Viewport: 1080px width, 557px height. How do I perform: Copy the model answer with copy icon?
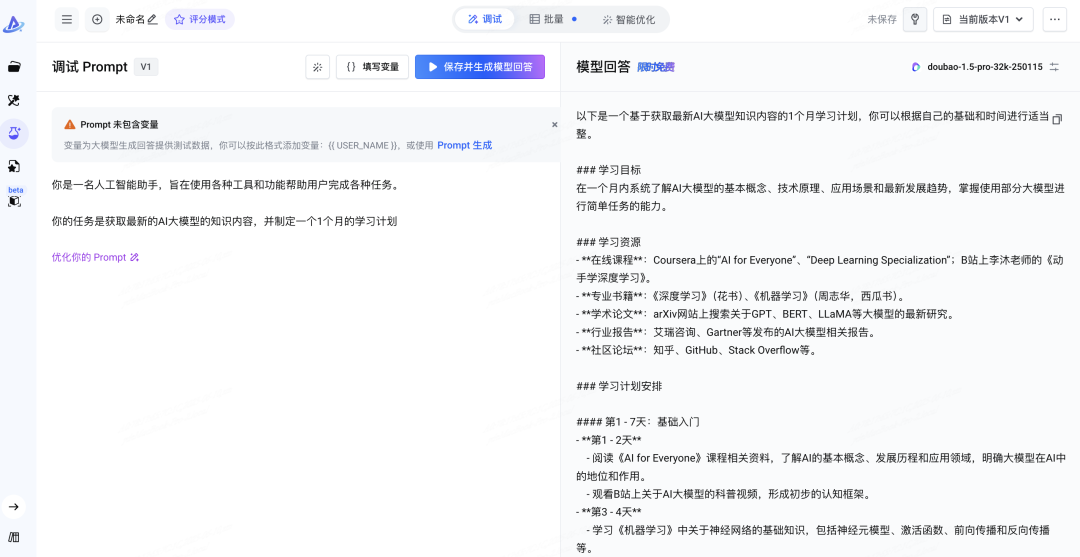tap(1057, 119)
